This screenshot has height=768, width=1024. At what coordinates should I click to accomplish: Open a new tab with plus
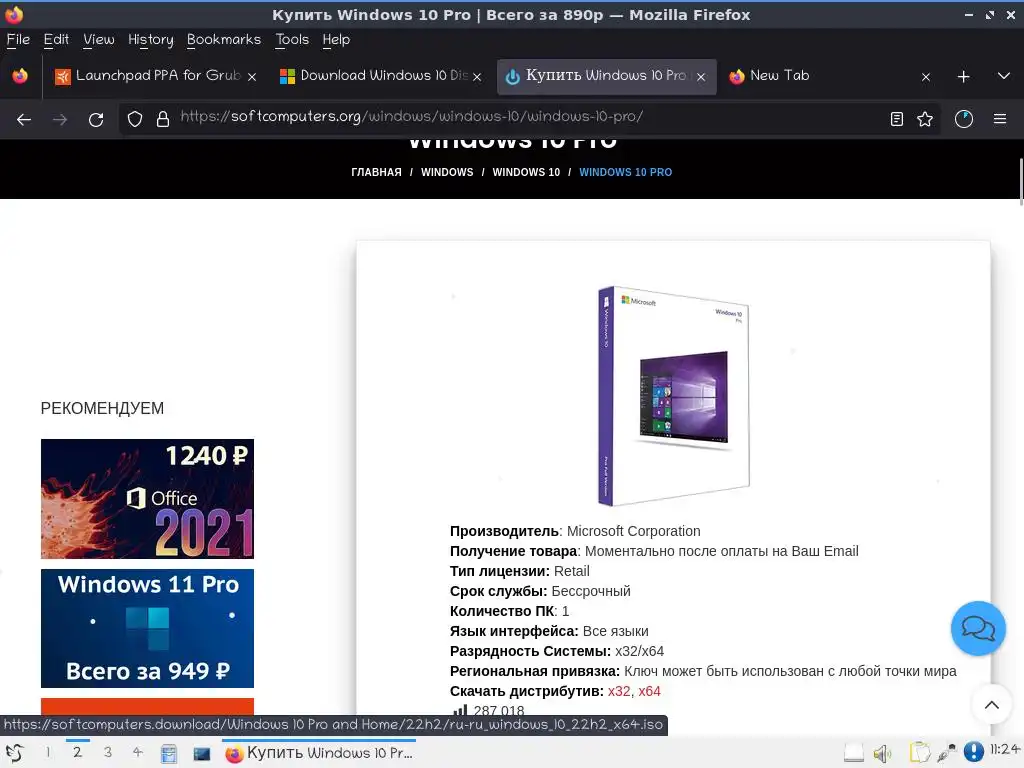coord(963,77)
